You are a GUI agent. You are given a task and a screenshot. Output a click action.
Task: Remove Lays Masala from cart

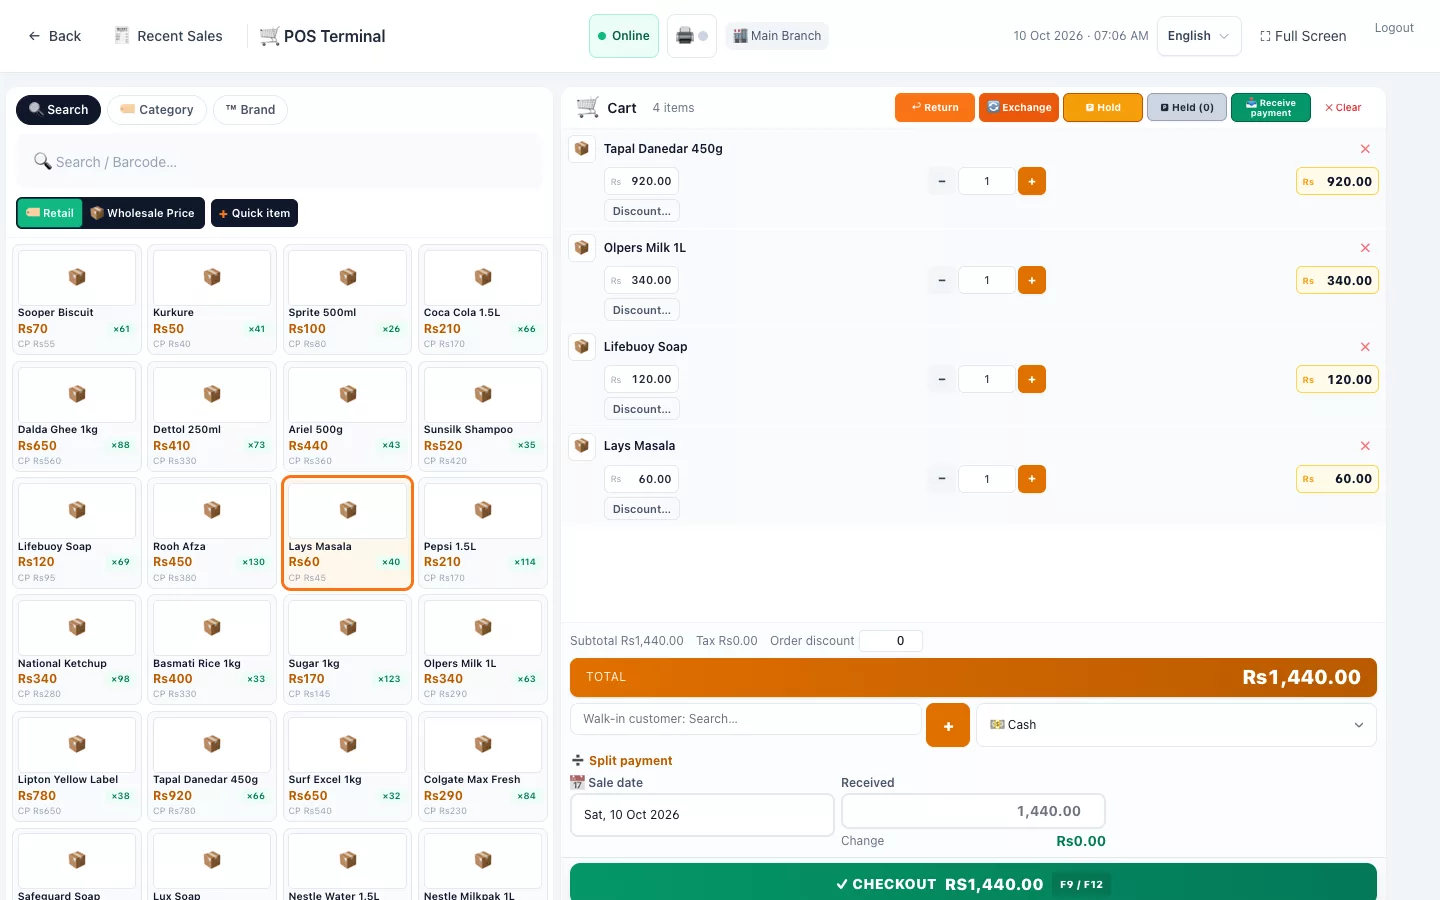click(x=1365, y=446)
